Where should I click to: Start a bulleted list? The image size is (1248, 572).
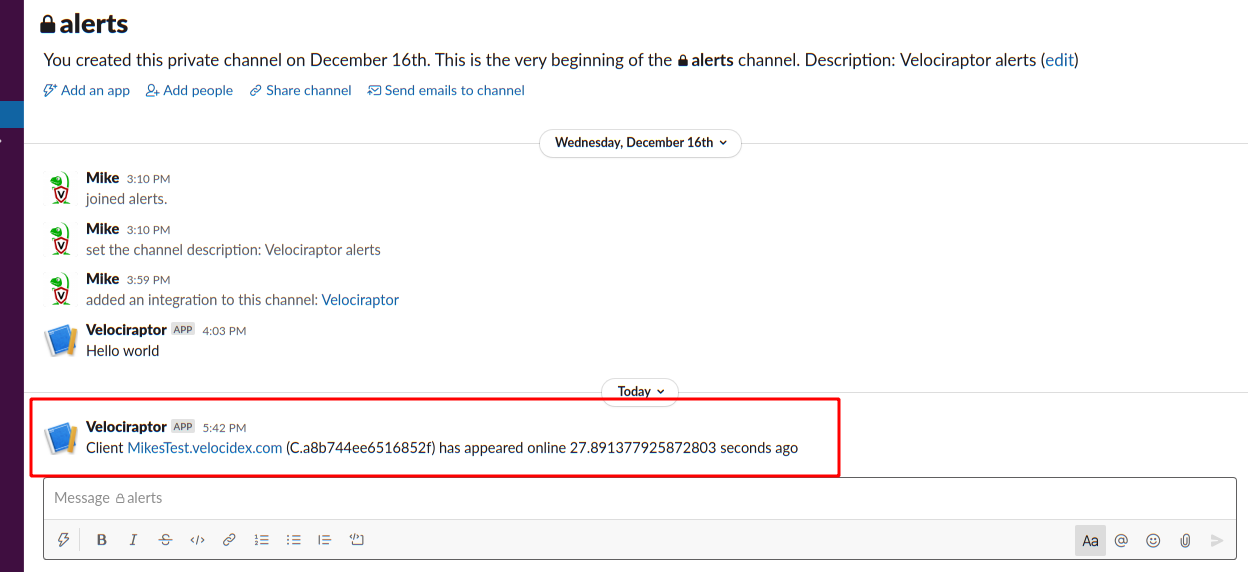[294, 540]
